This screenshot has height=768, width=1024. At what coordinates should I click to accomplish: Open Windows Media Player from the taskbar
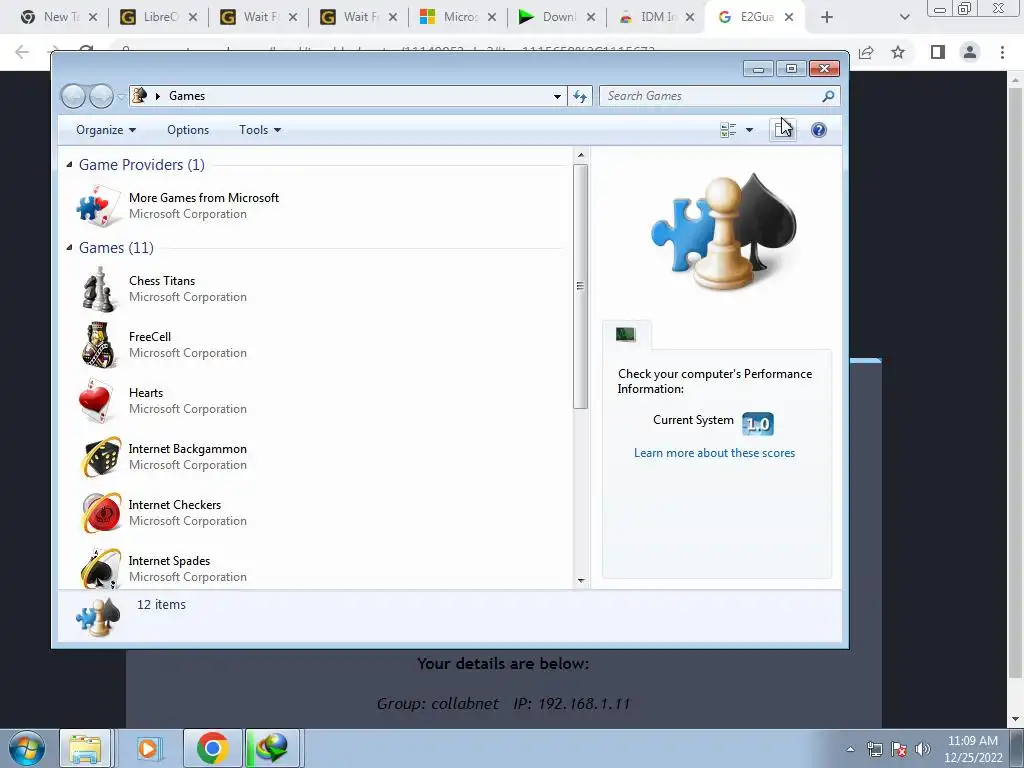point(148,748)
